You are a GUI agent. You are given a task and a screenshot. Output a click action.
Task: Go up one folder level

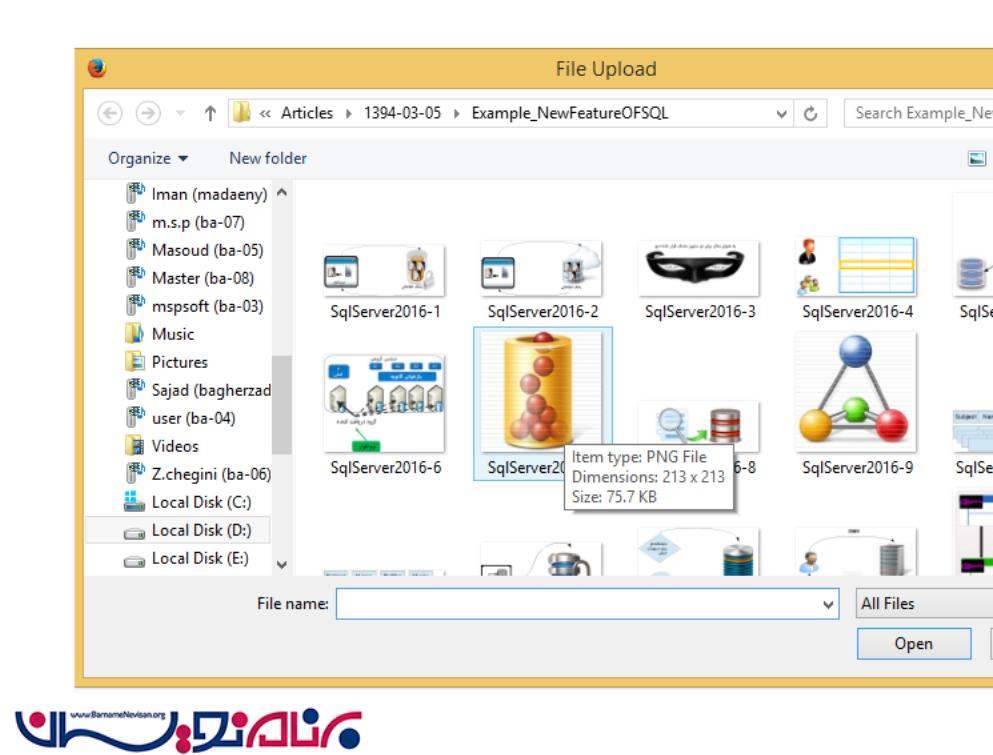point(210,113)
